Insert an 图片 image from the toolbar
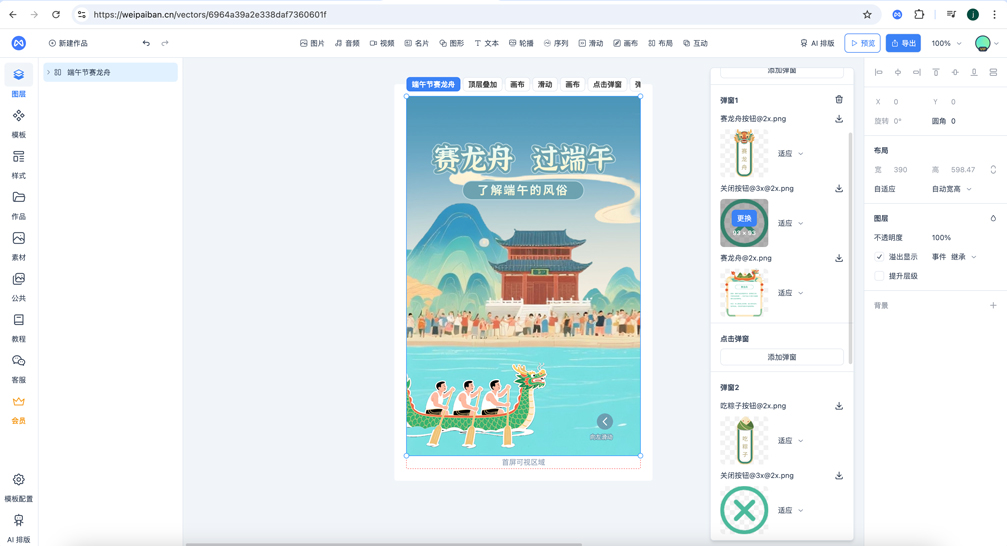 312,44
